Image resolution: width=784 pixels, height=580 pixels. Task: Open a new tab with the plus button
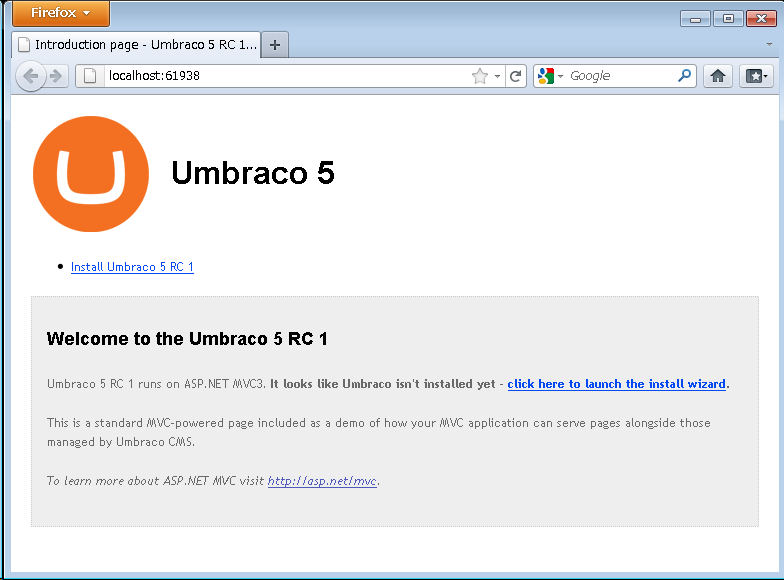[274, 45]
